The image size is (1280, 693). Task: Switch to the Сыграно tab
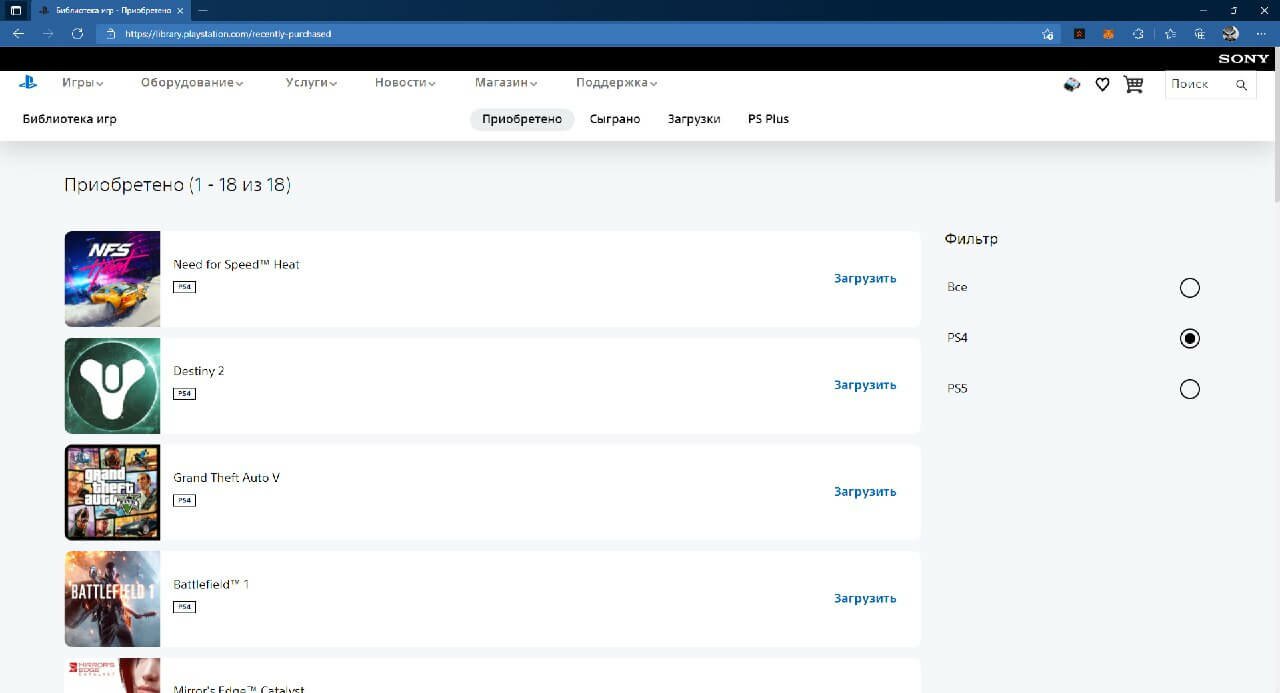[x=615, y=119]
